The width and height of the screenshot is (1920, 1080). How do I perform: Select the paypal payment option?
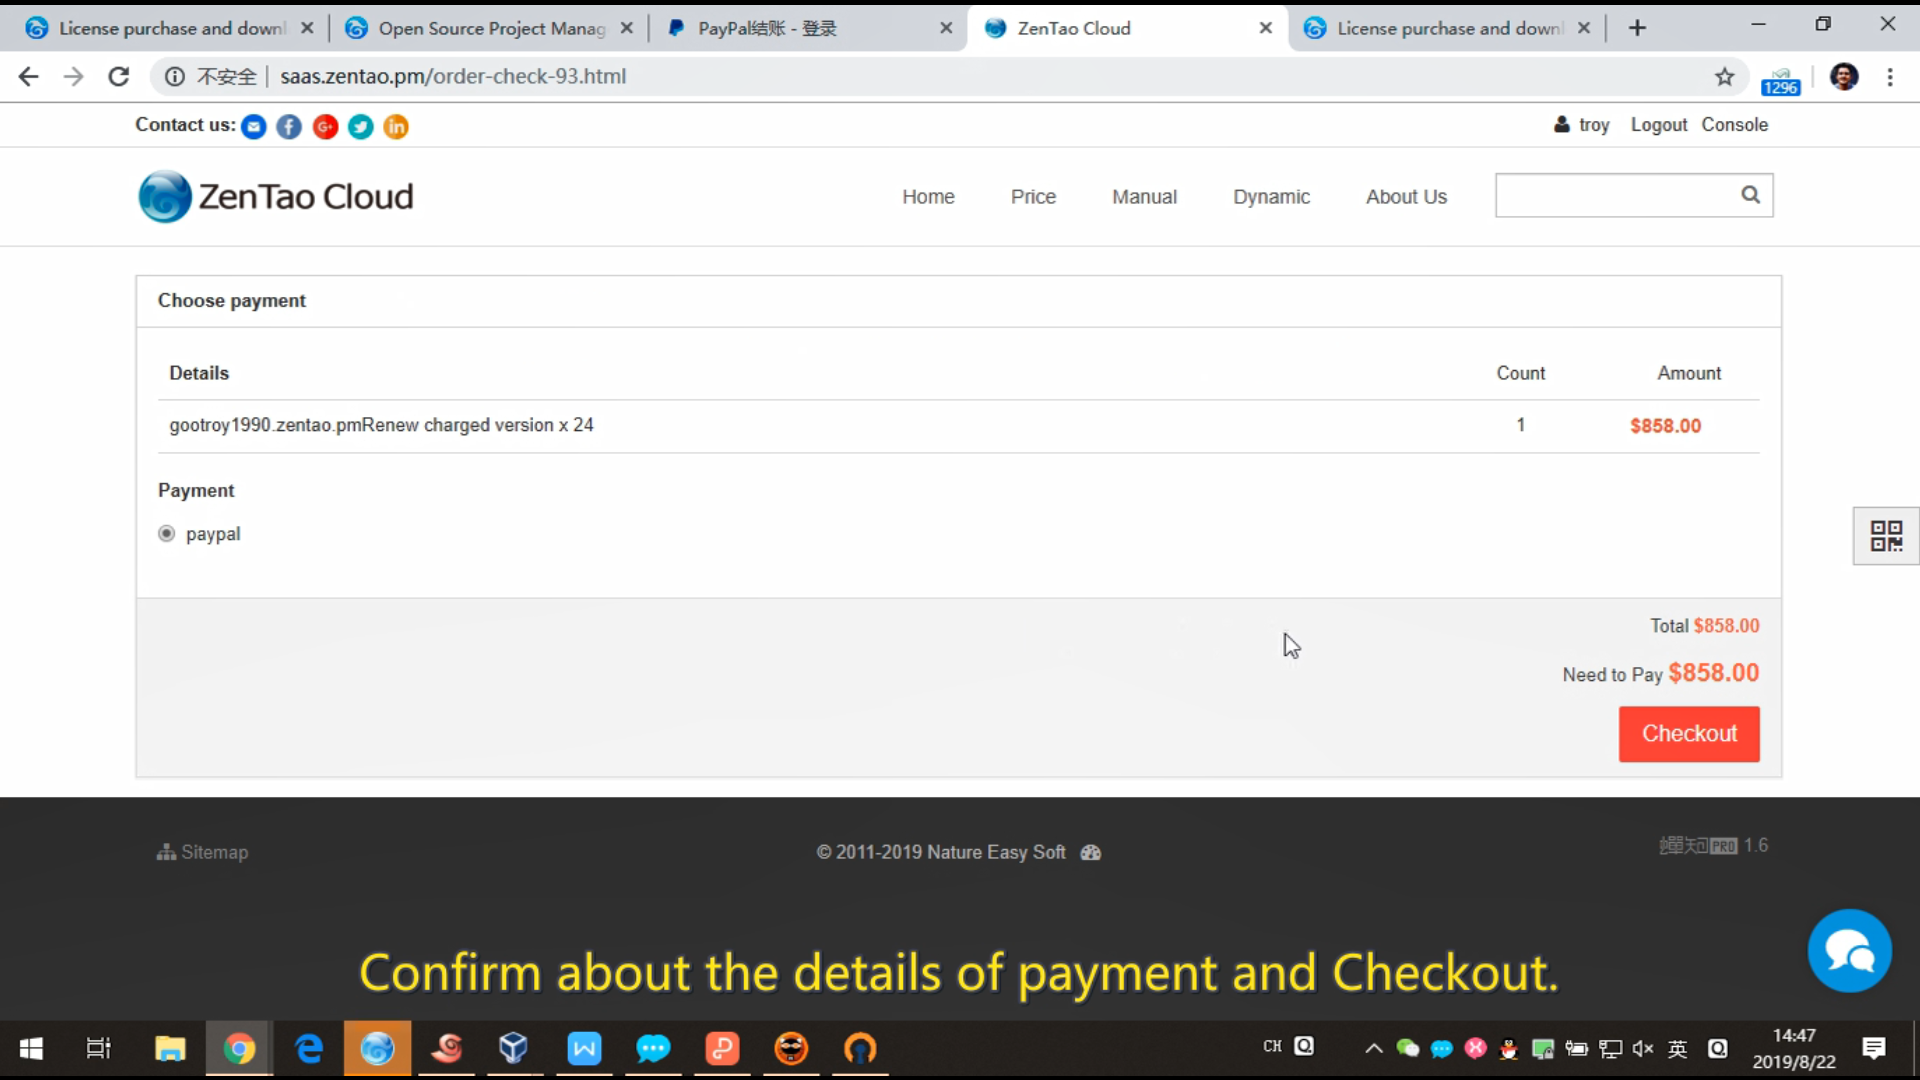tap(166, 533)
